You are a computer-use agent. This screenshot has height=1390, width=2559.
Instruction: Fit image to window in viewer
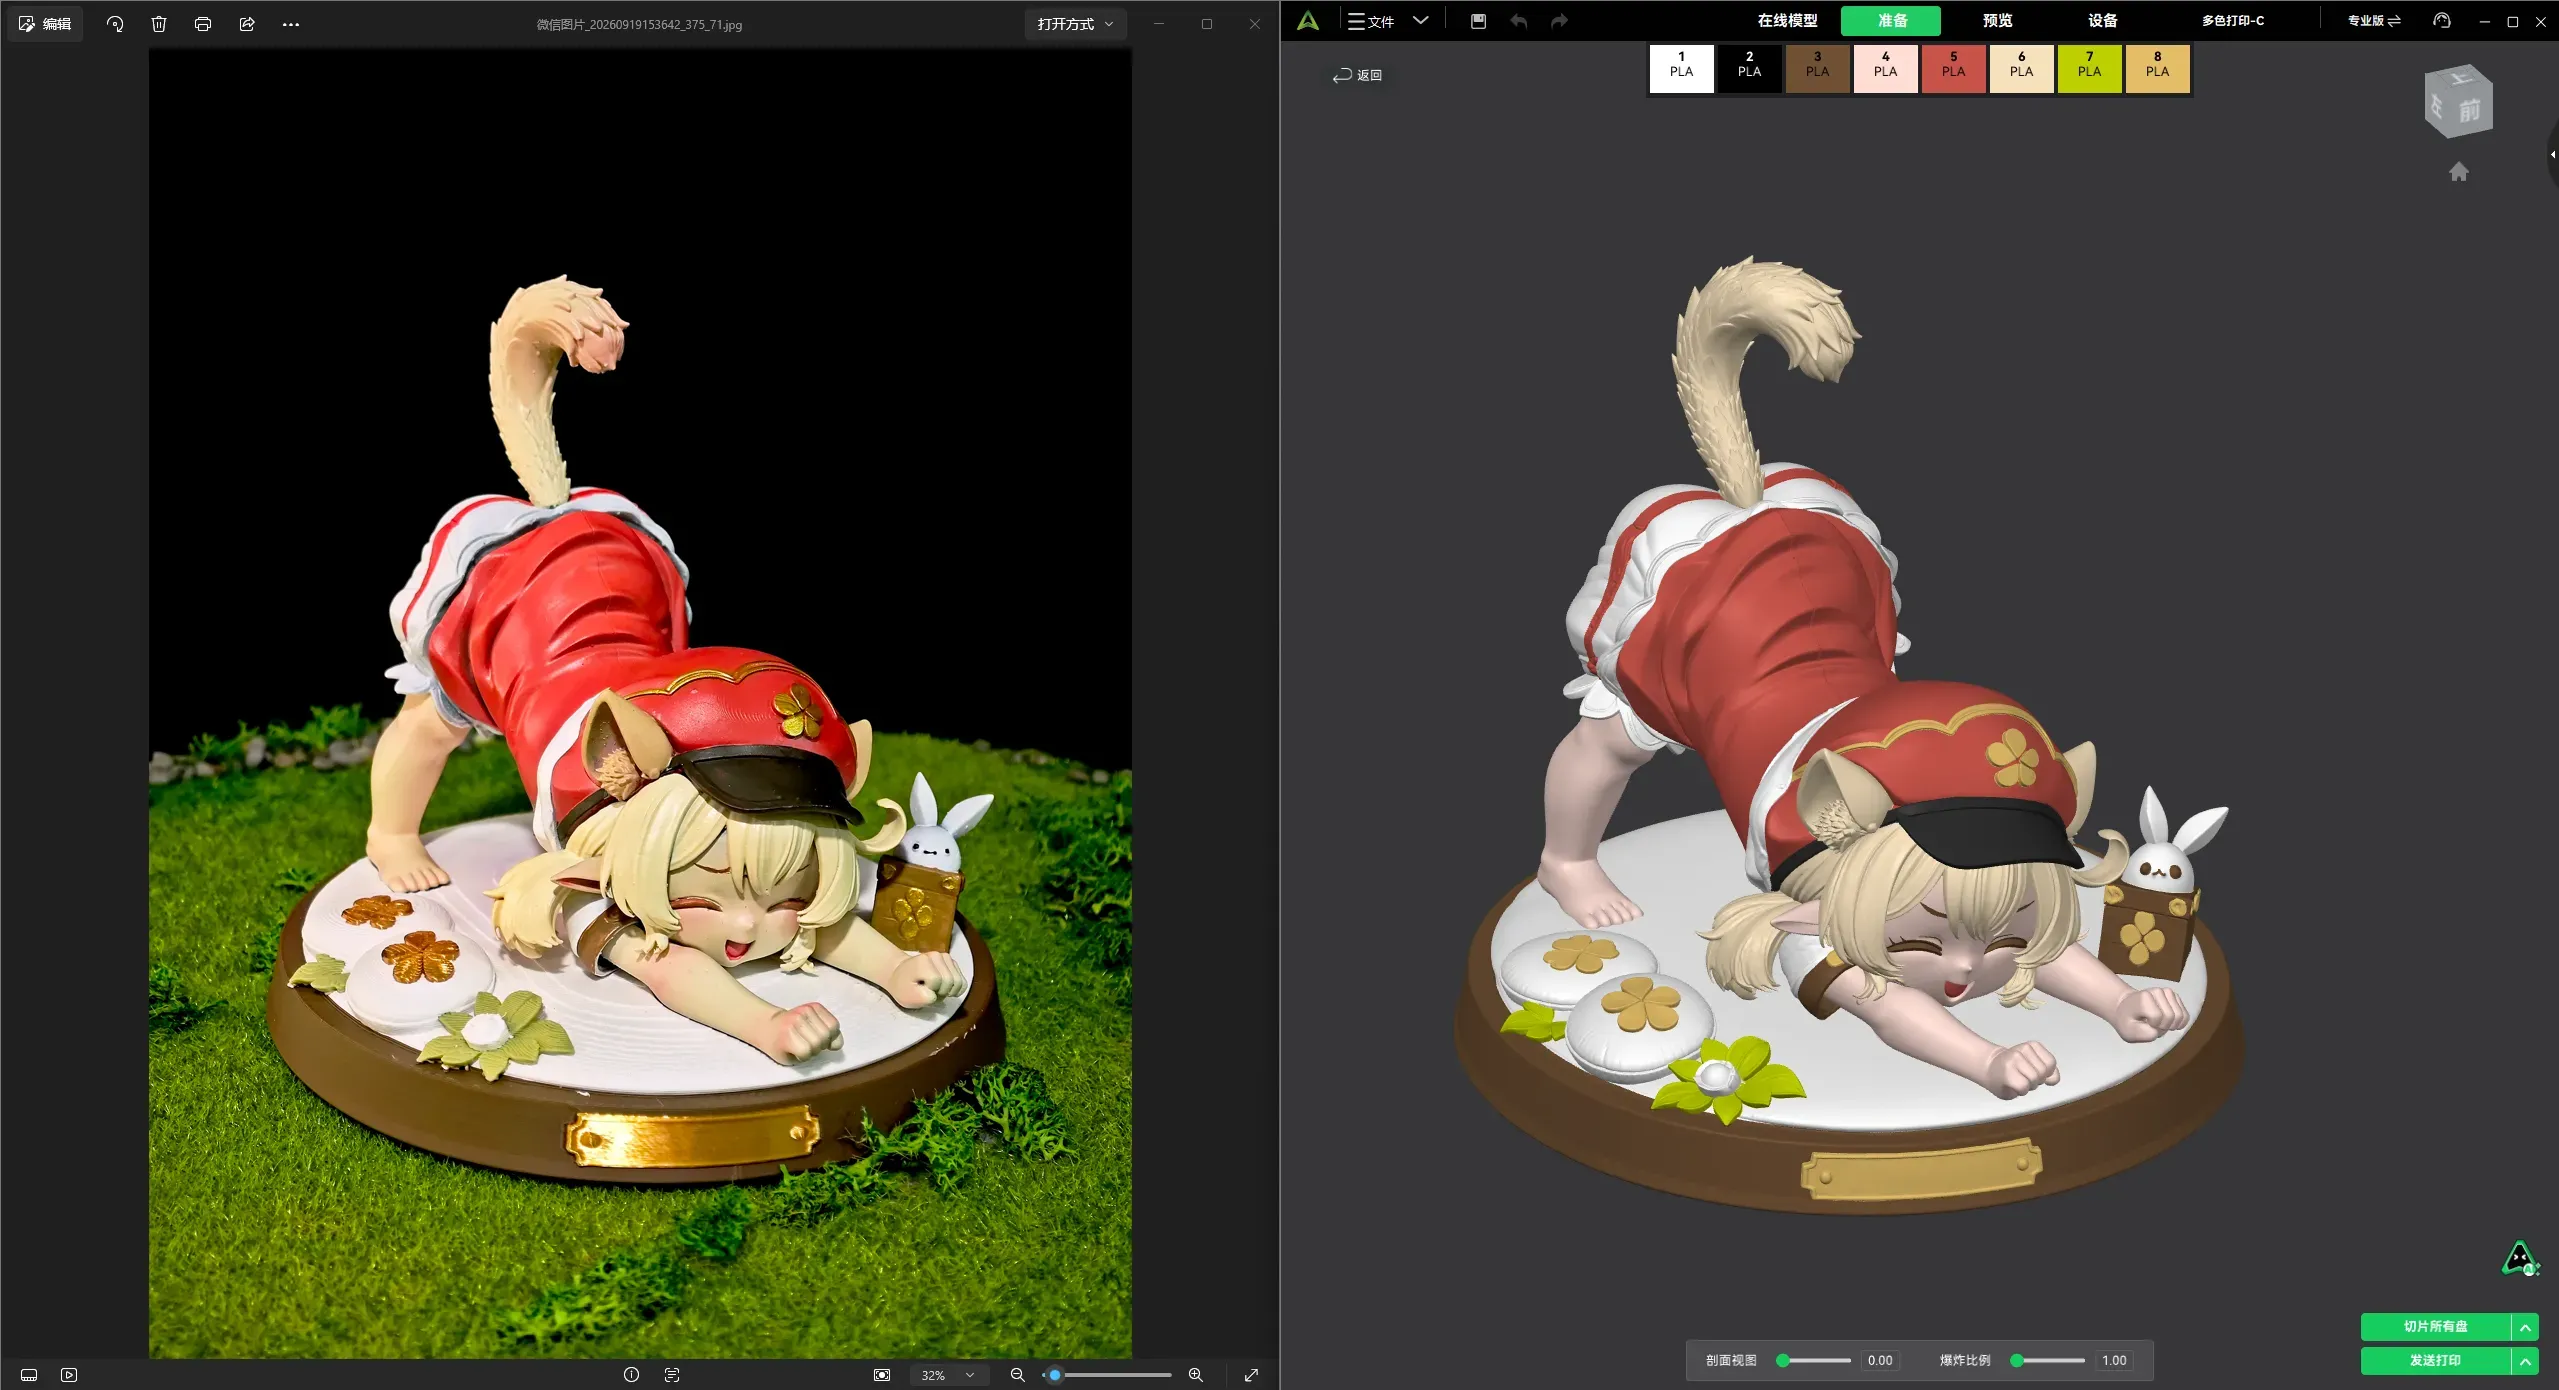pos(882,1375)
